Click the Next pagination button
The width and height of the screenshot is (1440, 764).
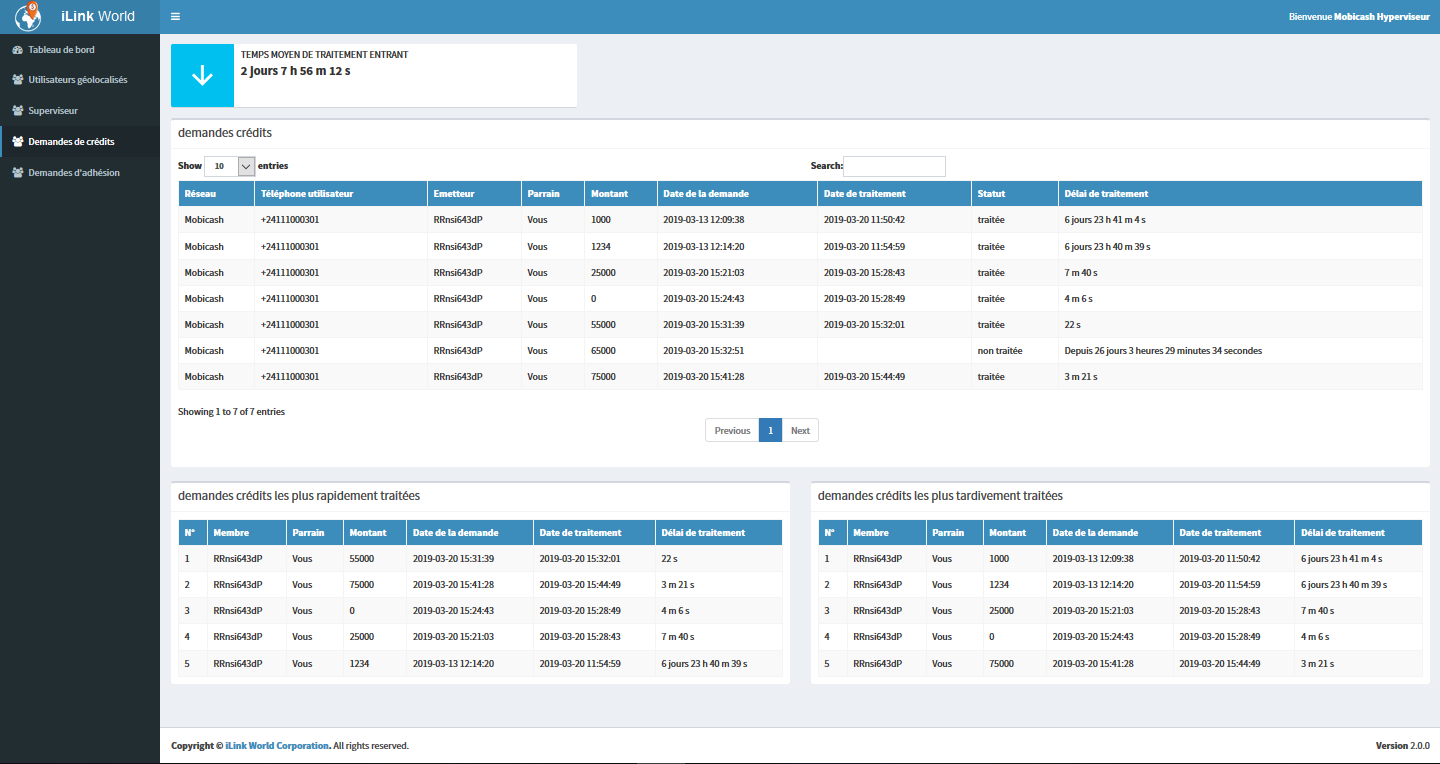click(800, 431)
